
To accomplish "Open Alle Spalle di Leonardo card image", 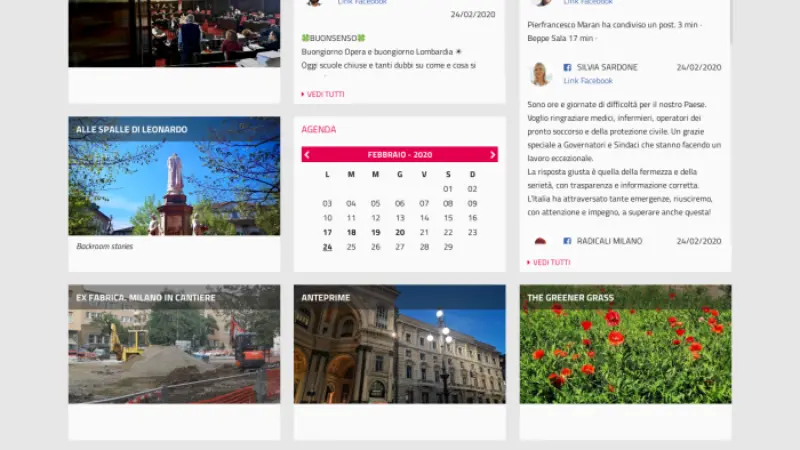I will tap(174, 176).
